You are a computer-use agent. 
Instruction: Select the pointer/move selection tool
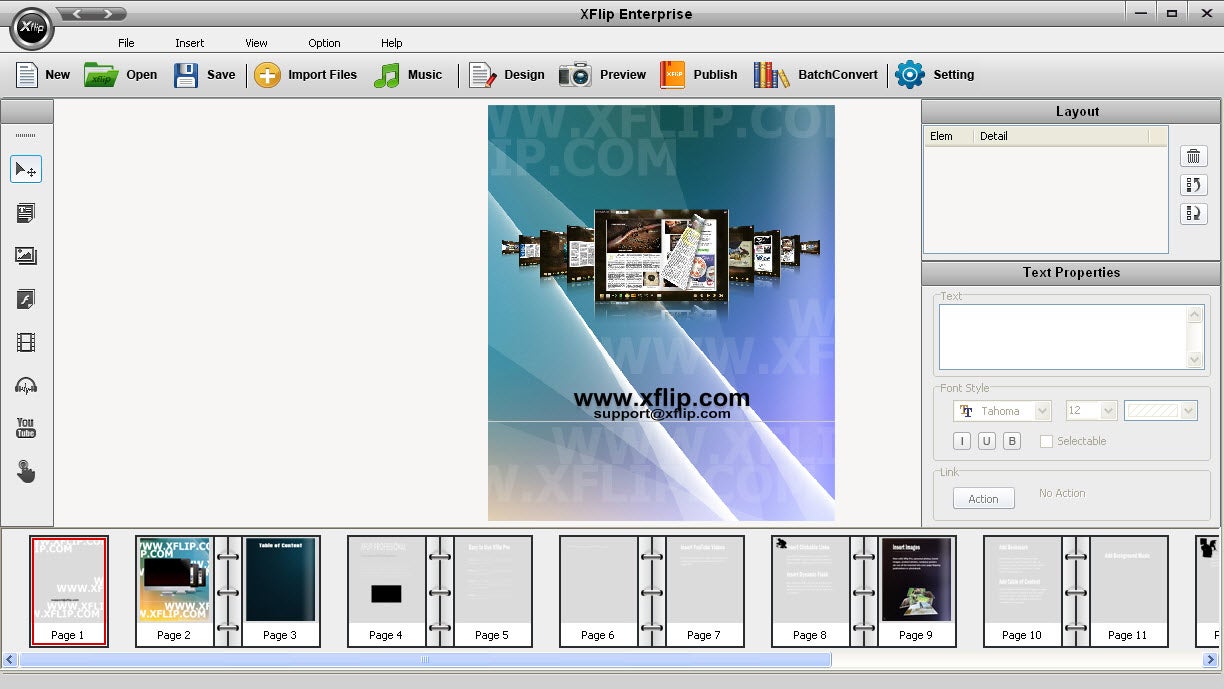[x=26, y=170]
